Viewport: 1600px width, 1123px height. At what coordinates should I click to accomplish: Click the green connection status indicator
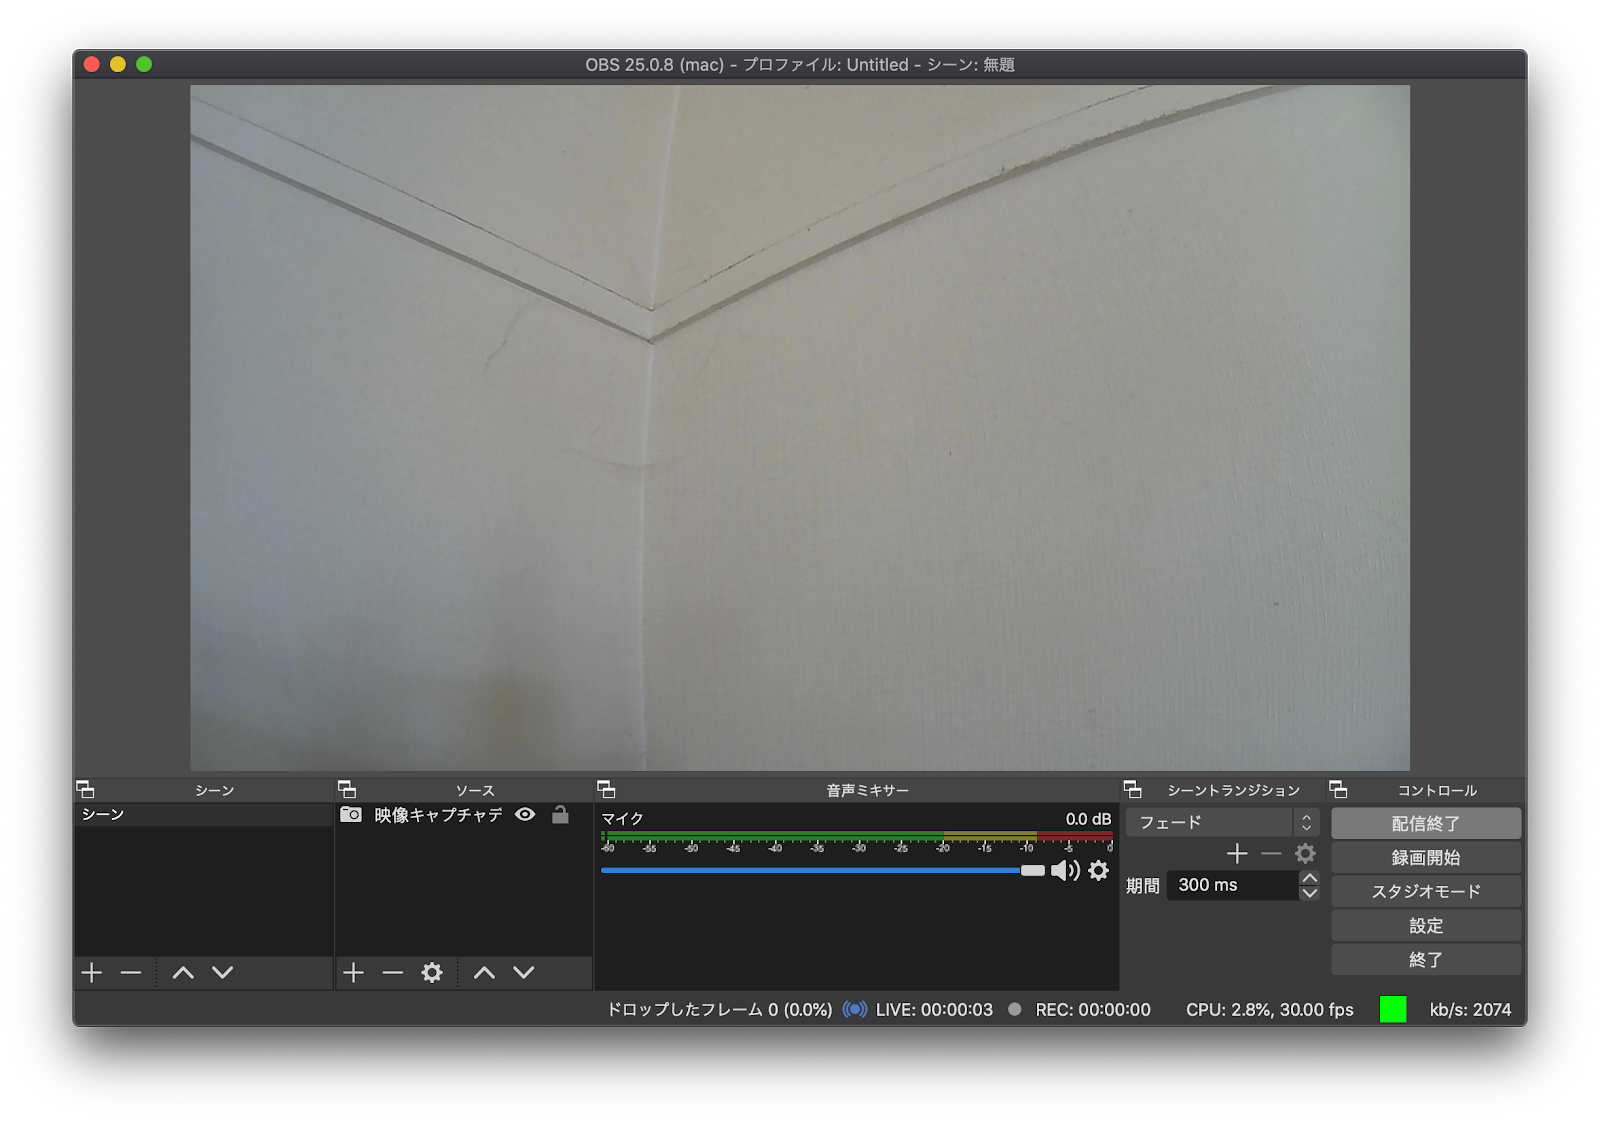1393,1009
